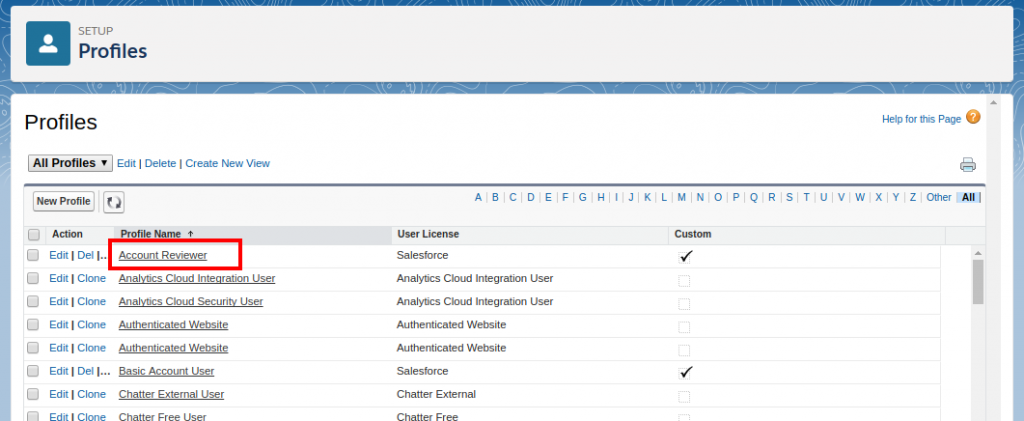Click Custom checkmark for Basic Account User
Viewport: 1024px width, 421px height.
(x=685, y=372)
